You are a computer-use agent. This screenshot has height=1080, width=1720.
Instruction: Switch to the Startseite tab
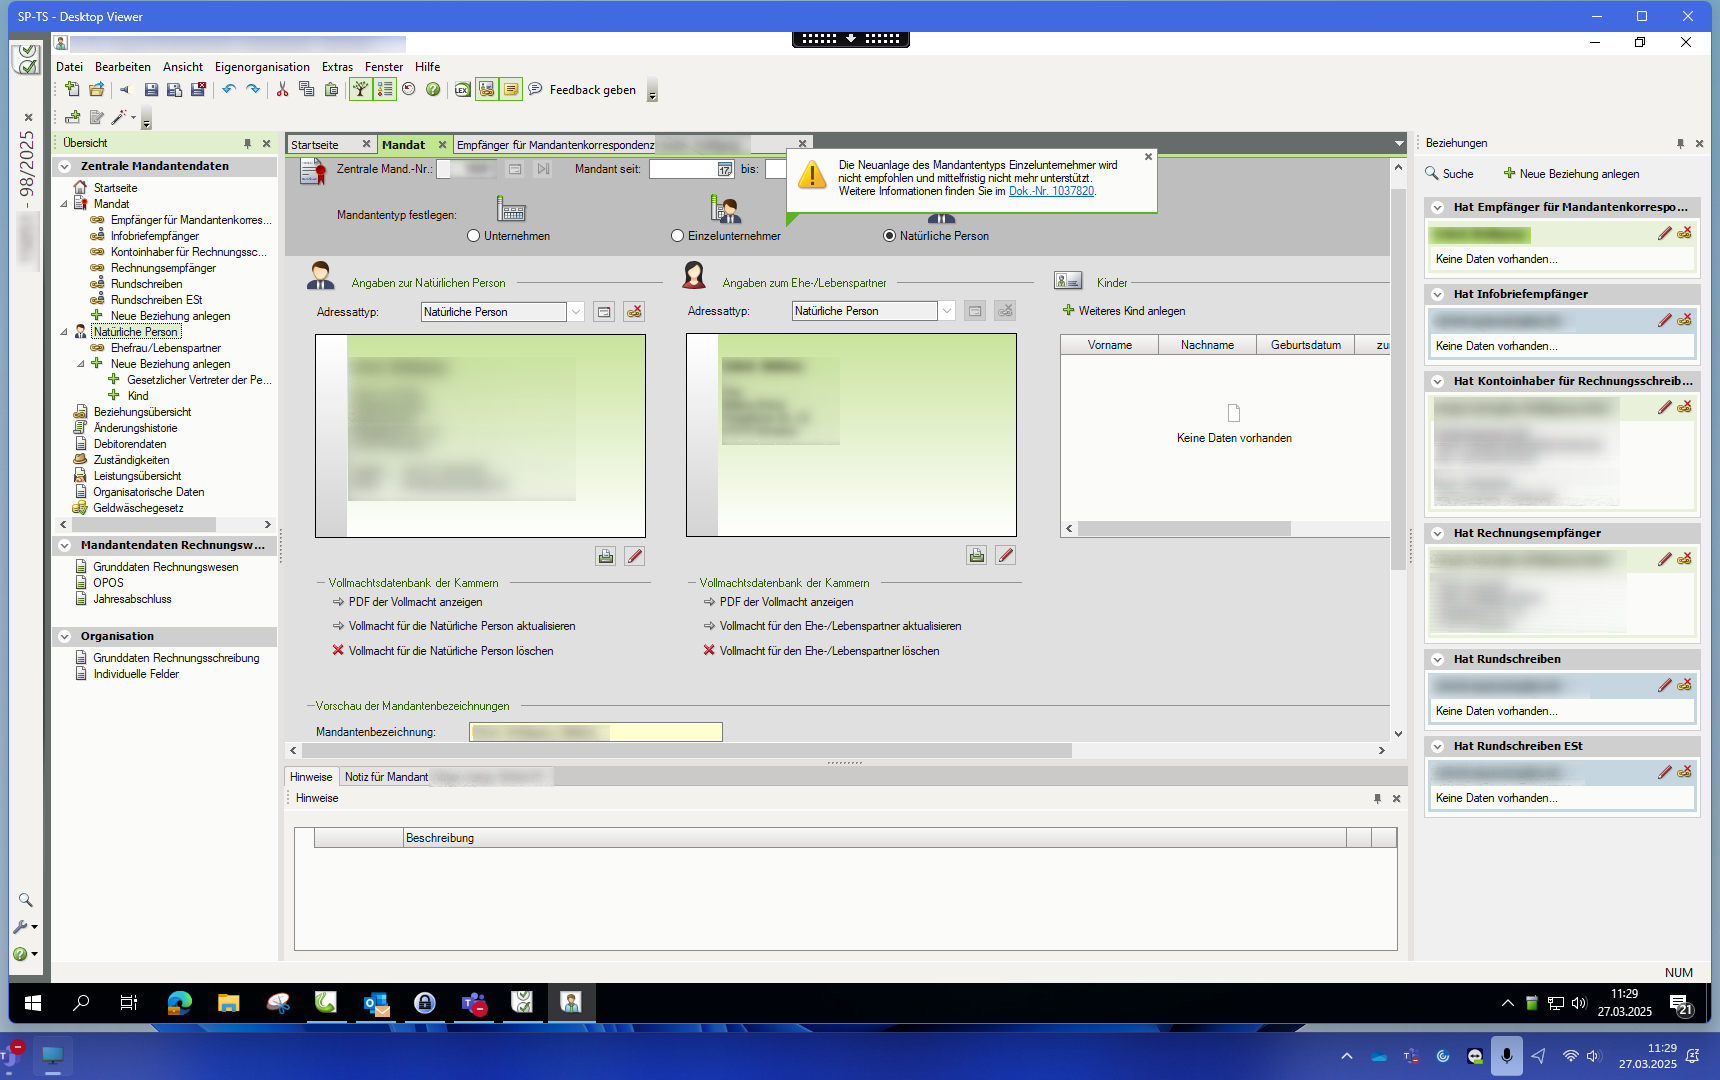click(316, 145)
